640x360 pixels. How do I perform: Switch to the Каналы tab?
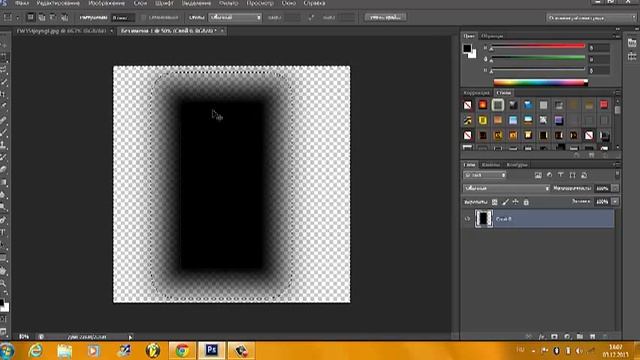(491, 164)
